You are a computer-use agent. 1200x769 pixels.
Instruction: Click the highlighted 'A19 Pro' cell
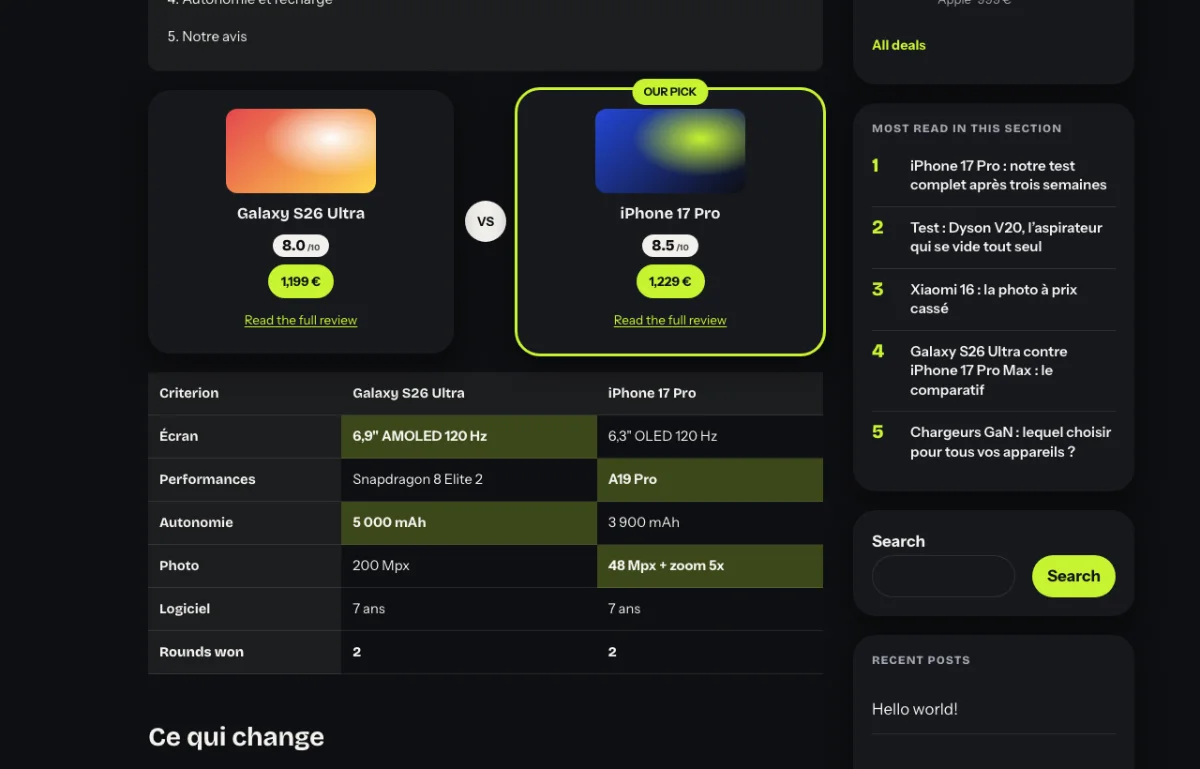(709, 480)
